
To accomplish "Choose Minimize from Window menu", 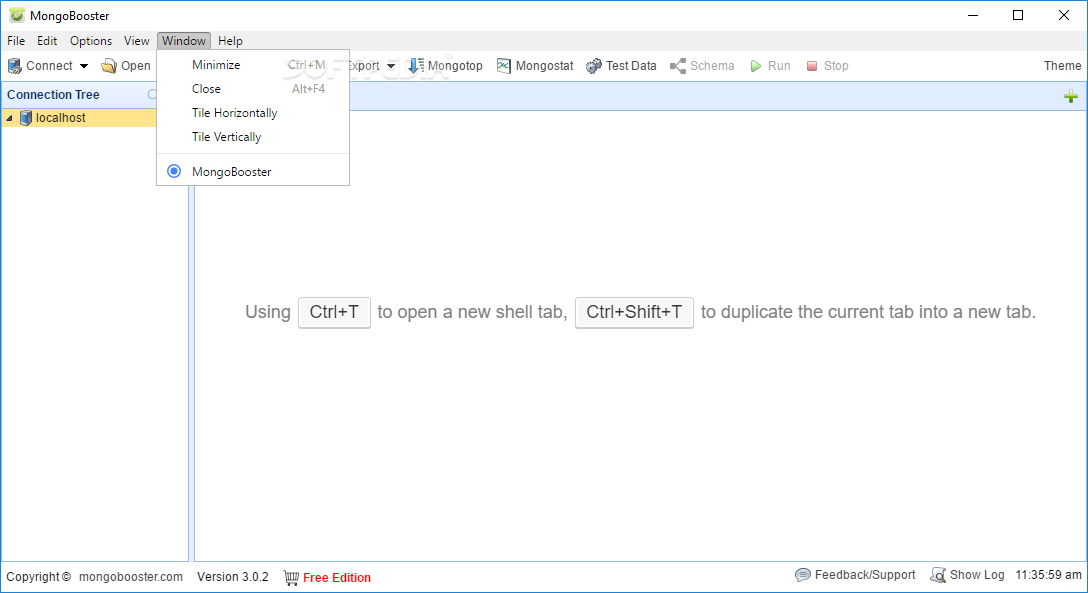I will pos(253,65).
